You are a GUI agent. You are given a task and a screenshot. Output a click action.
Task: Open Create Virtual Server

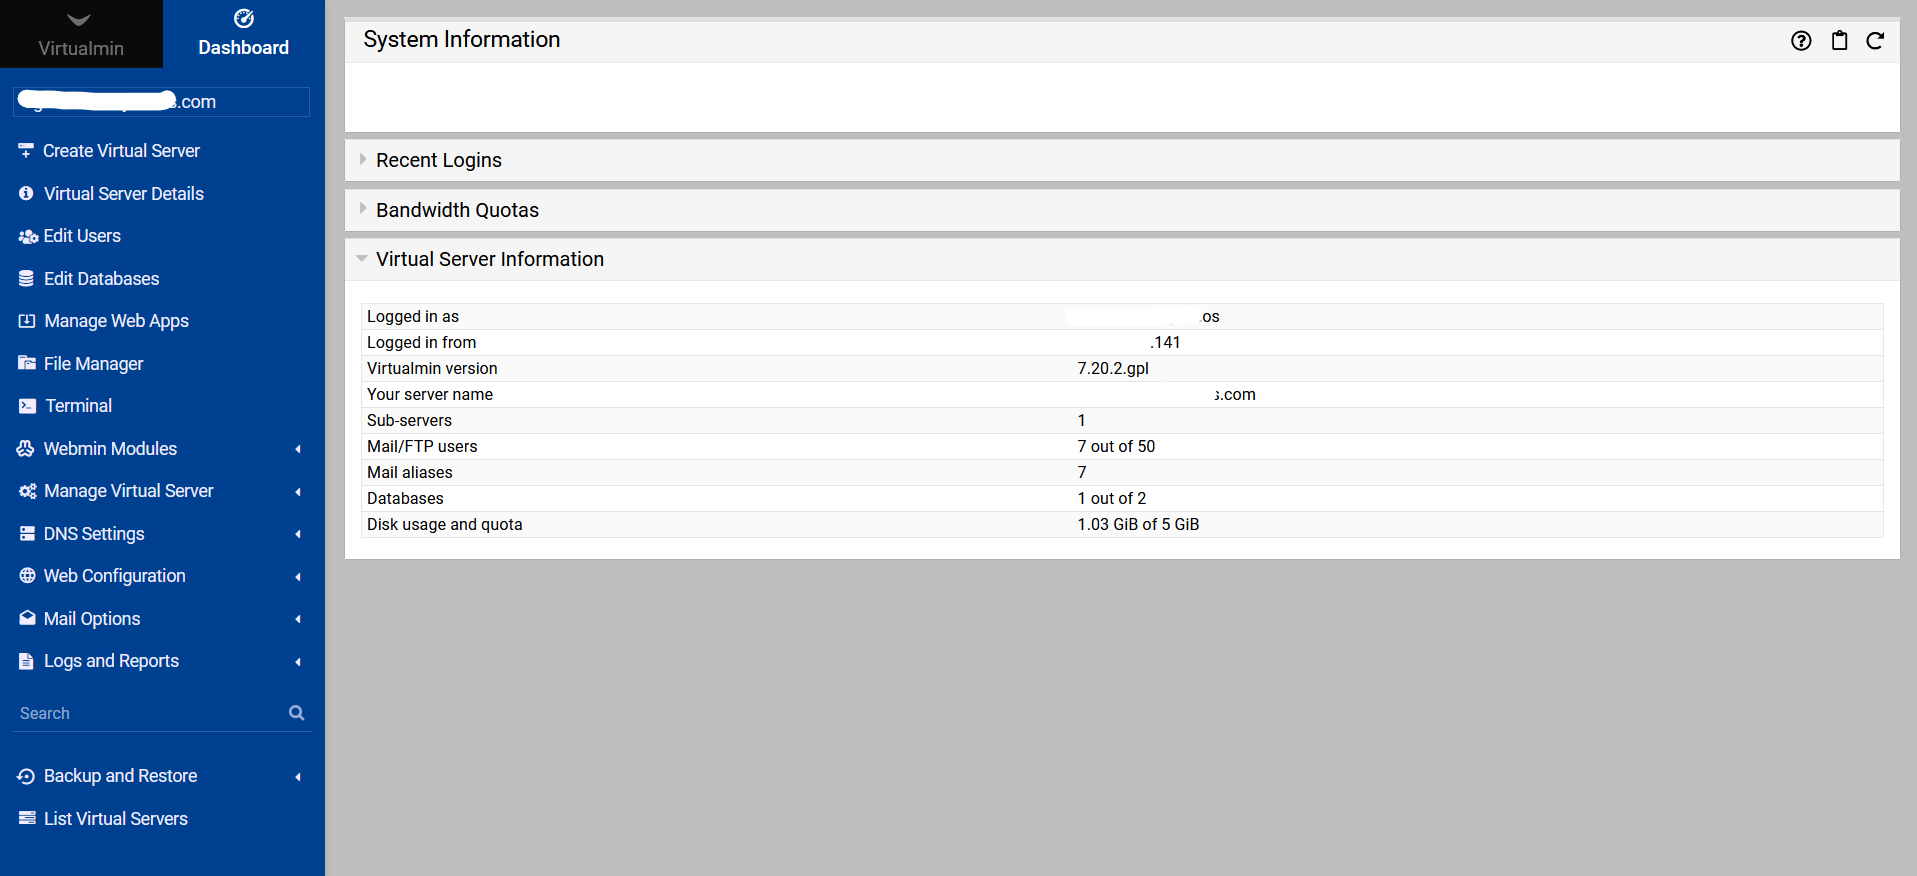coord(121,151)
